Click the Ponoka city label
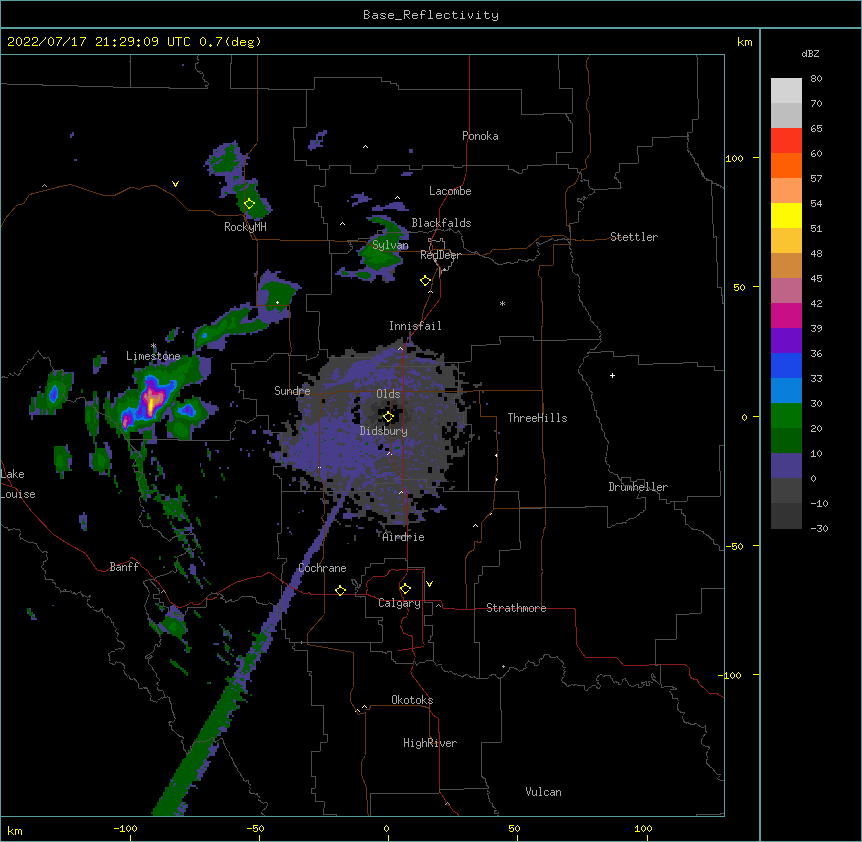Viewport: 862px width, 842px height. (480, 136)
